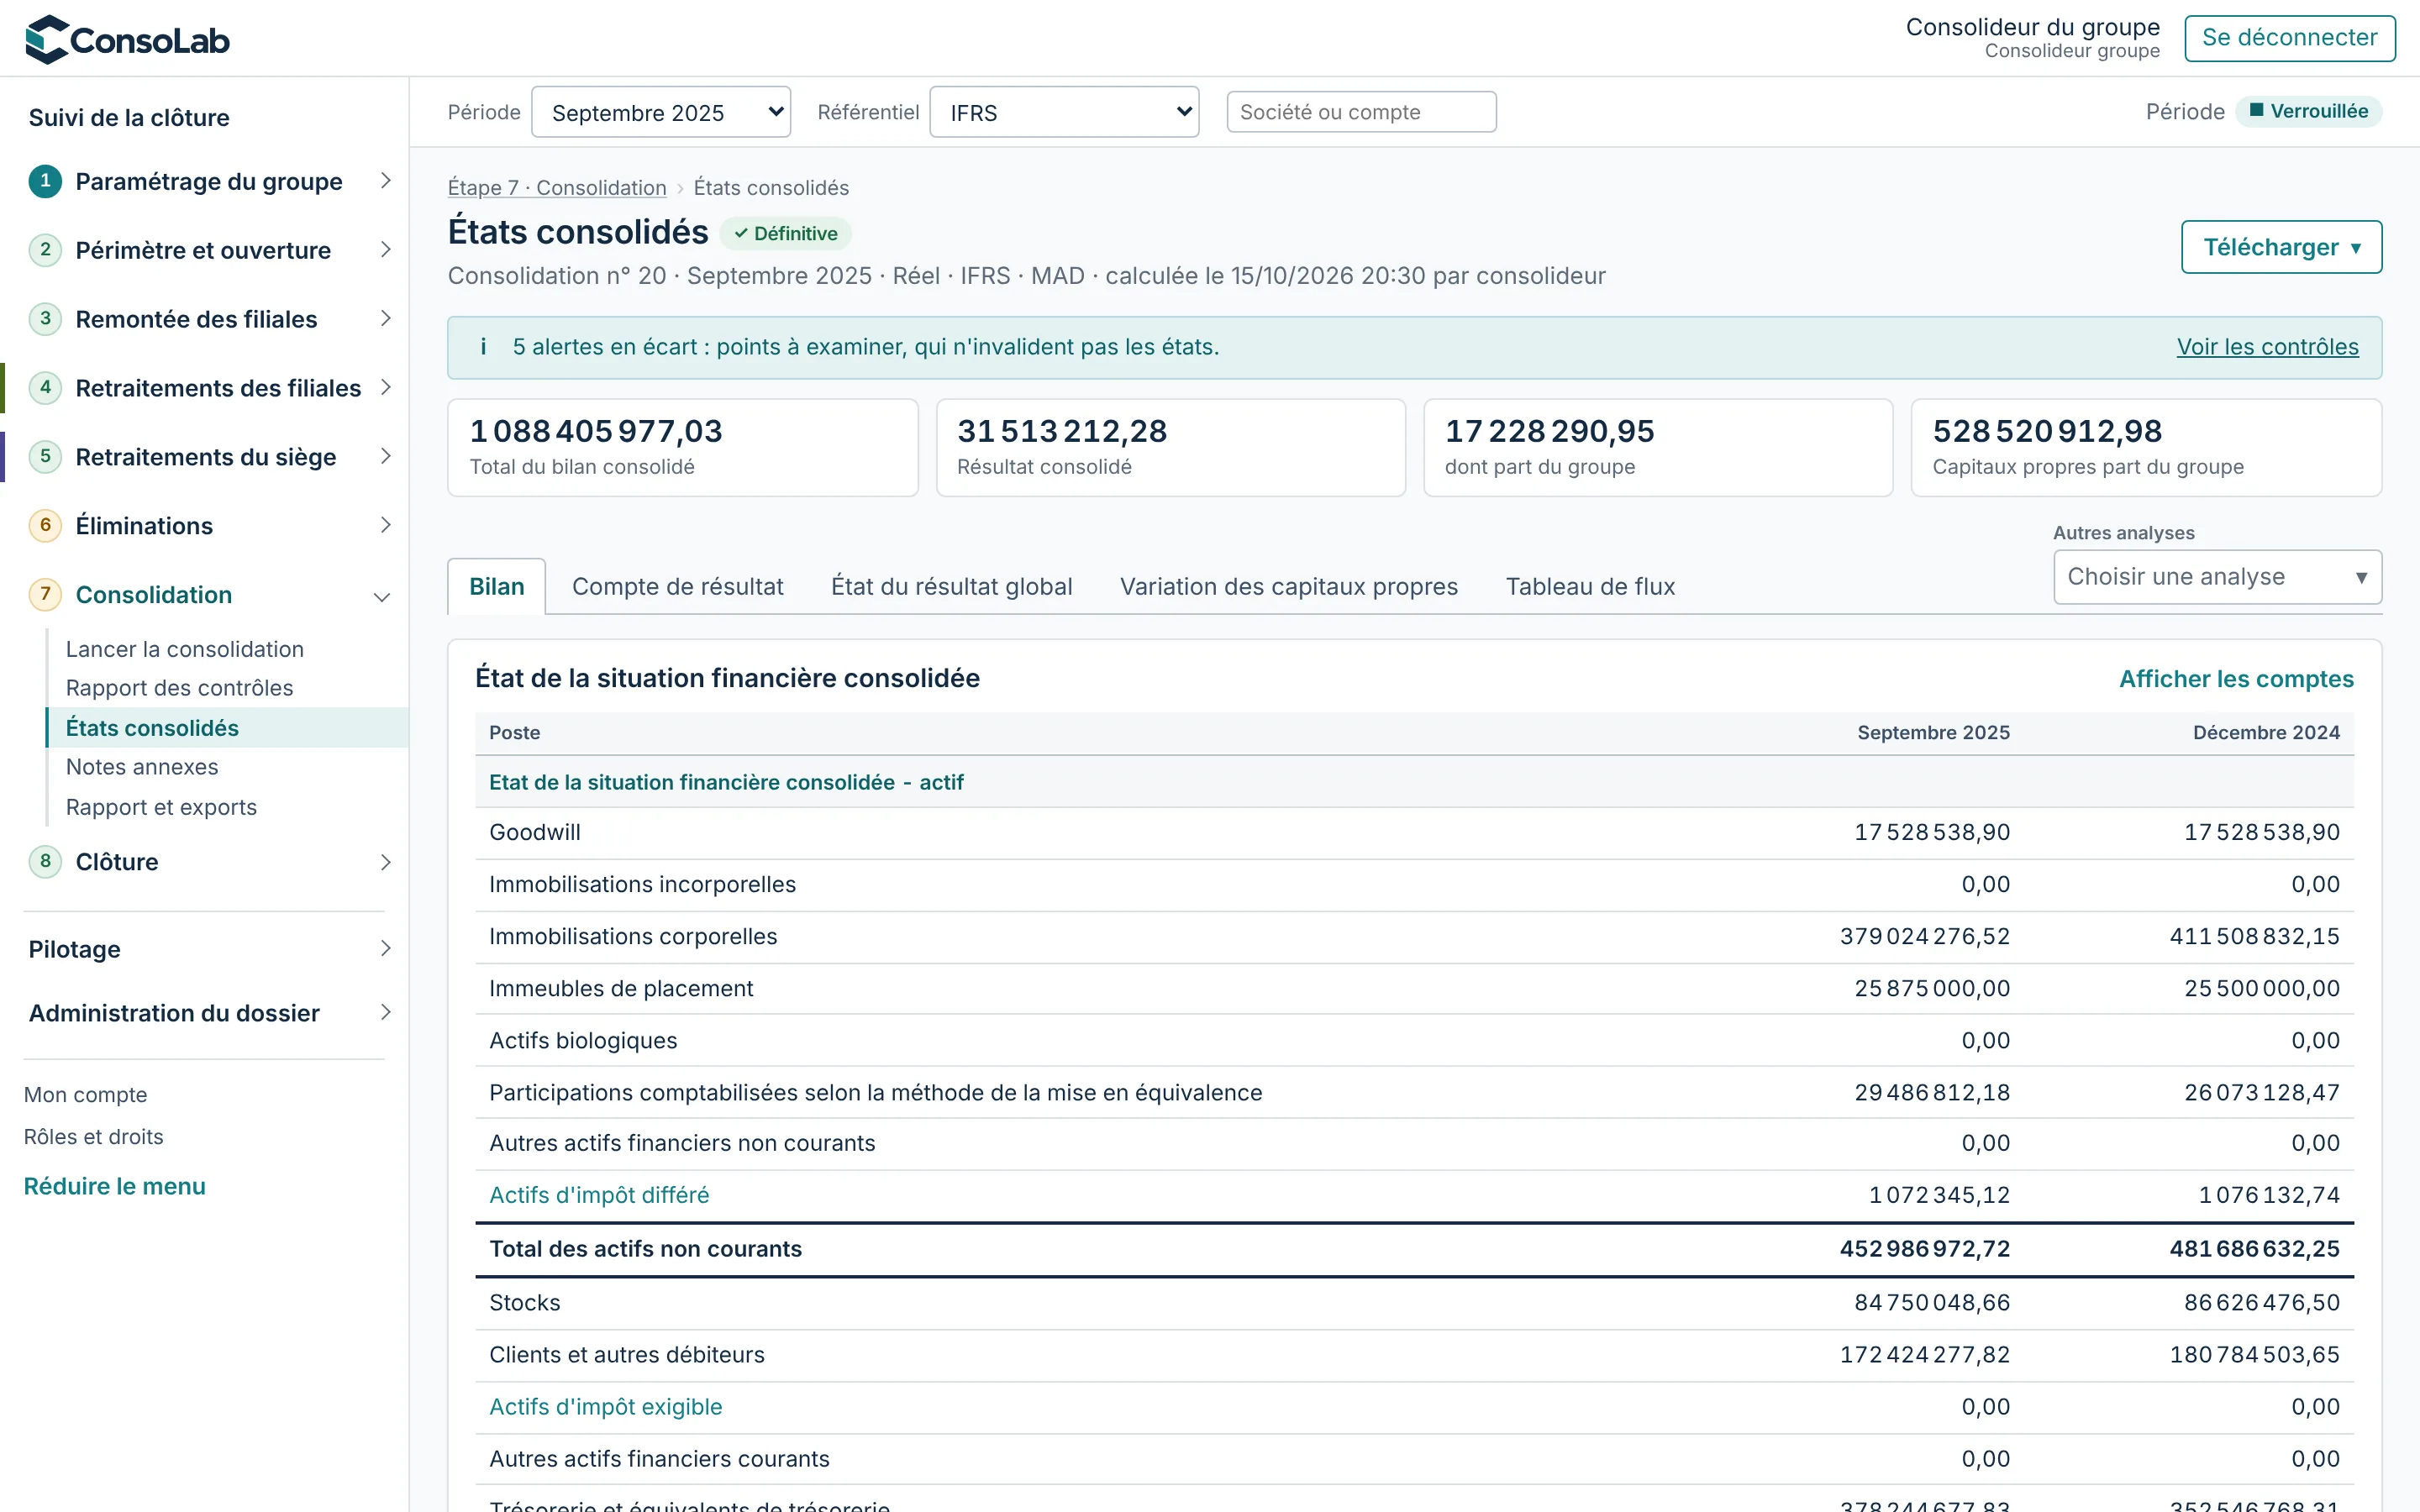Screen dimensions: 2420x1512
Task: Follow Voir les contrôles link
Action: click(2267, 347)
